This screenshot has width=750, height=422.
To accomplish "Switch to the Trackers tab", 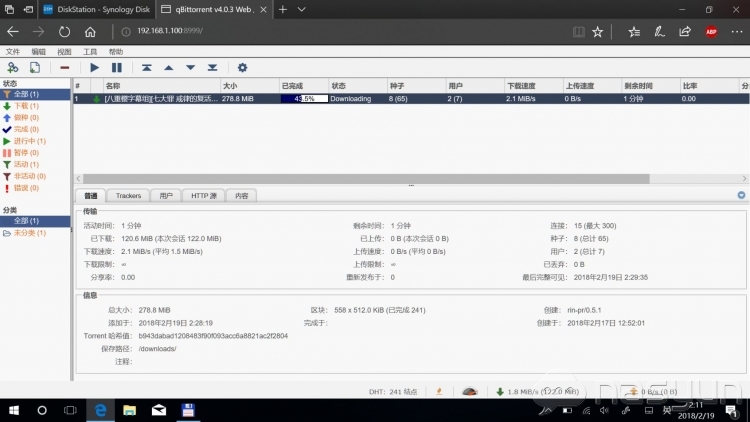I will pyautogui.click(x=128, y=196).
